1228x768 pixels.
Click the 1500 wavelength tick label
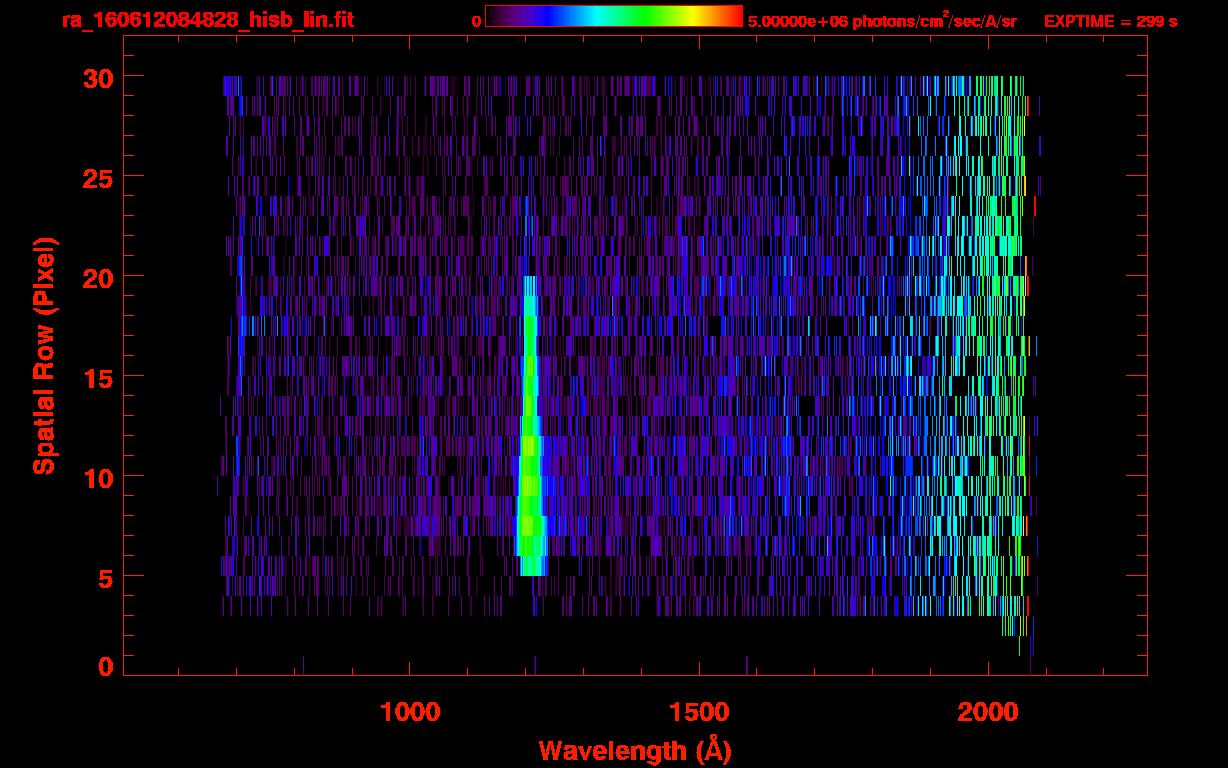tap(698, 712)
